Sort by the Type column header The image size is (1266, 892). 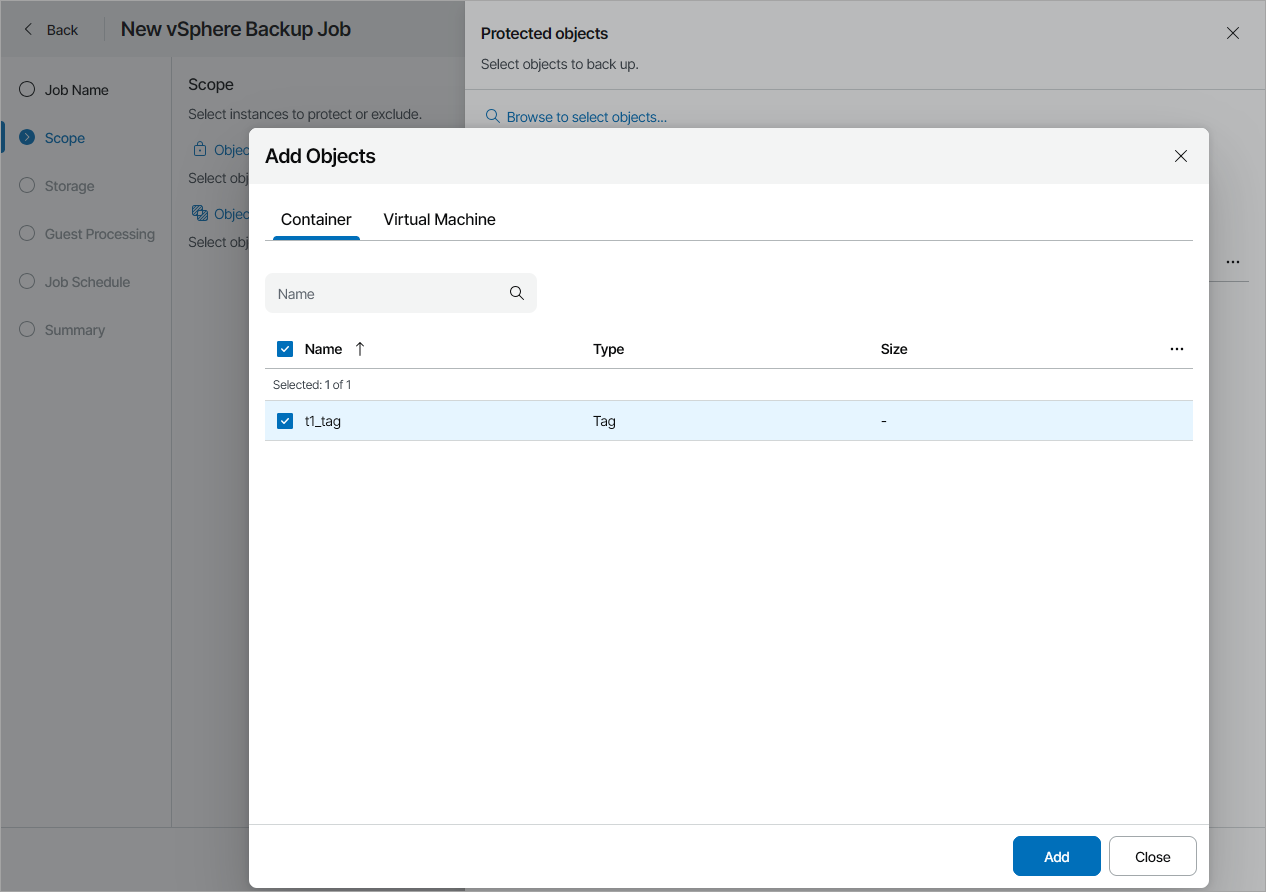(608, 349)
